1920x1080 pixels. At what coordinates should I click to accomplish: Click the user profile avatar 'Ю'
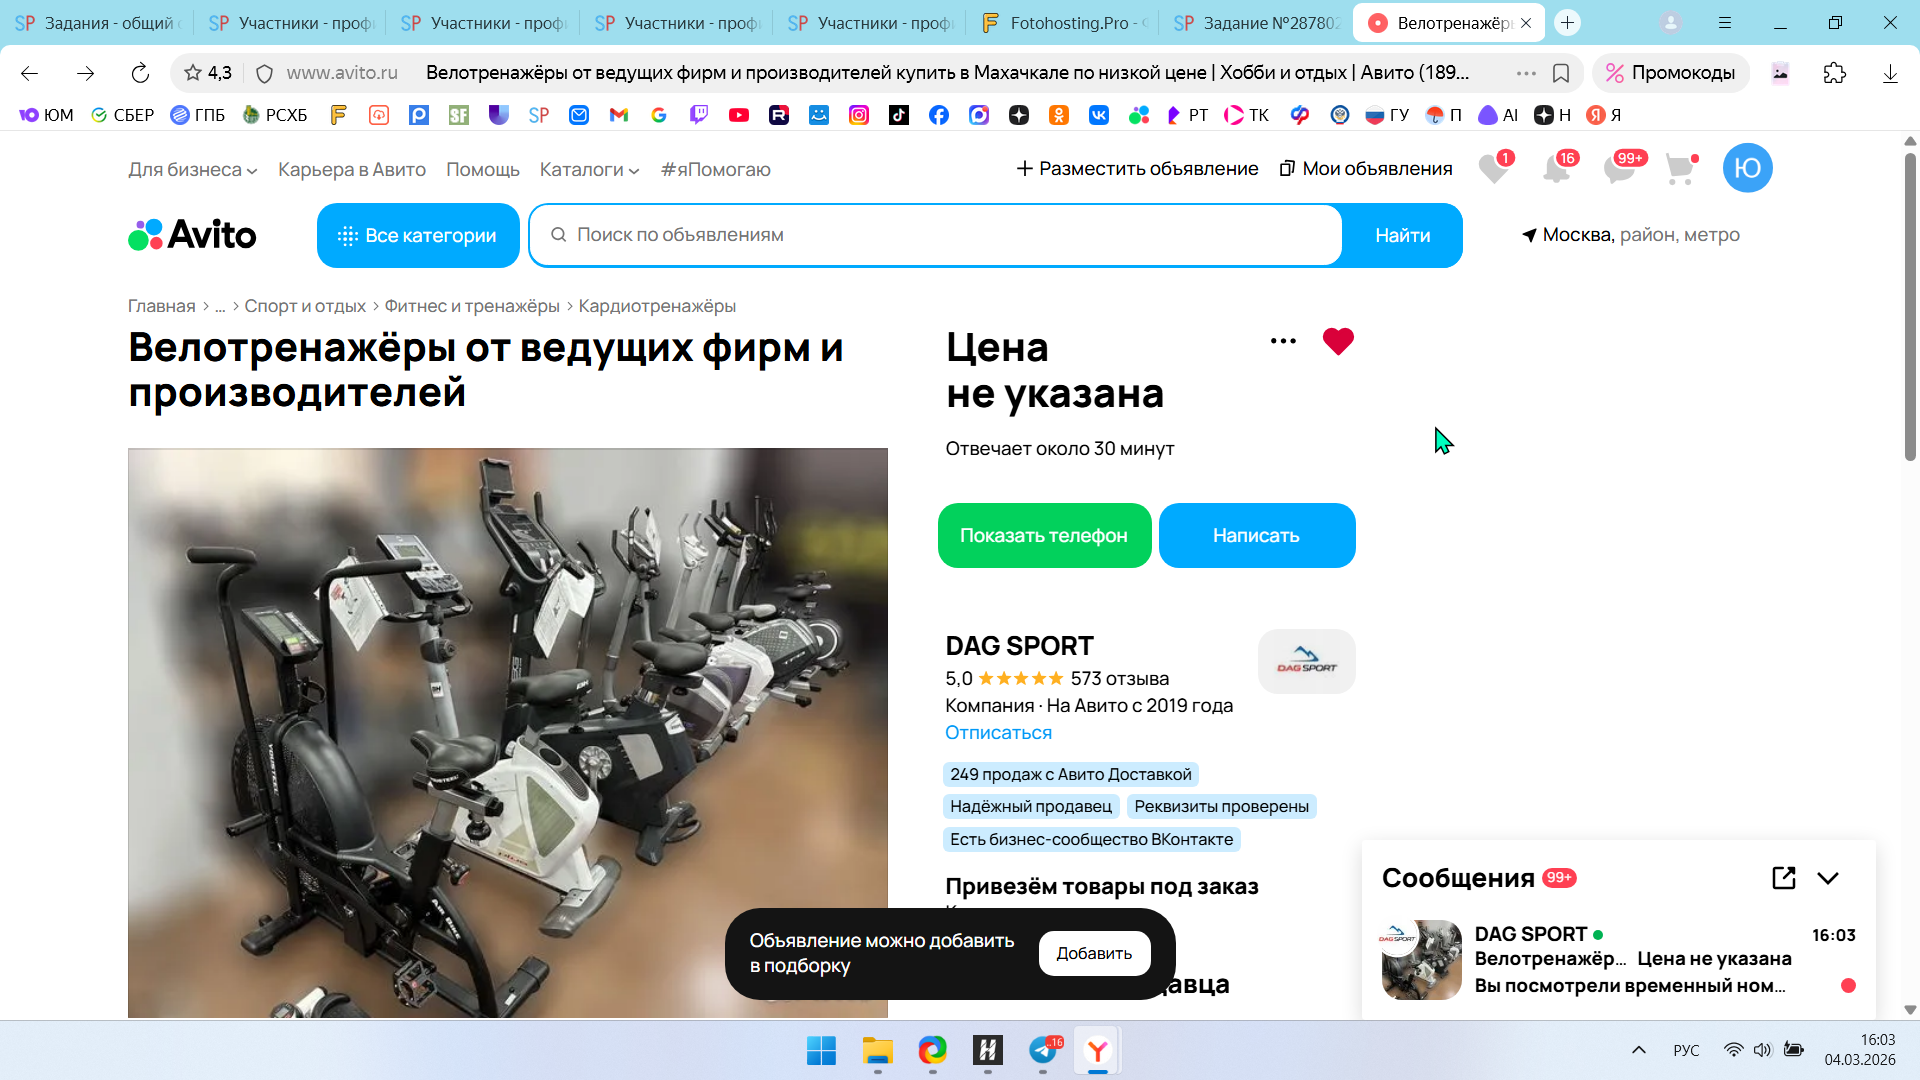1747,168
